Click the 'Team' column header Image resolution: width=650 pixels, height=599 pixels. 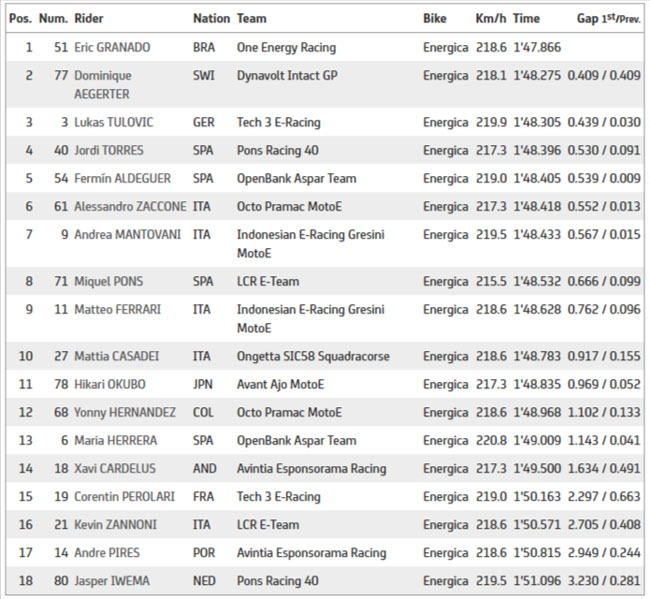[252, 19]
